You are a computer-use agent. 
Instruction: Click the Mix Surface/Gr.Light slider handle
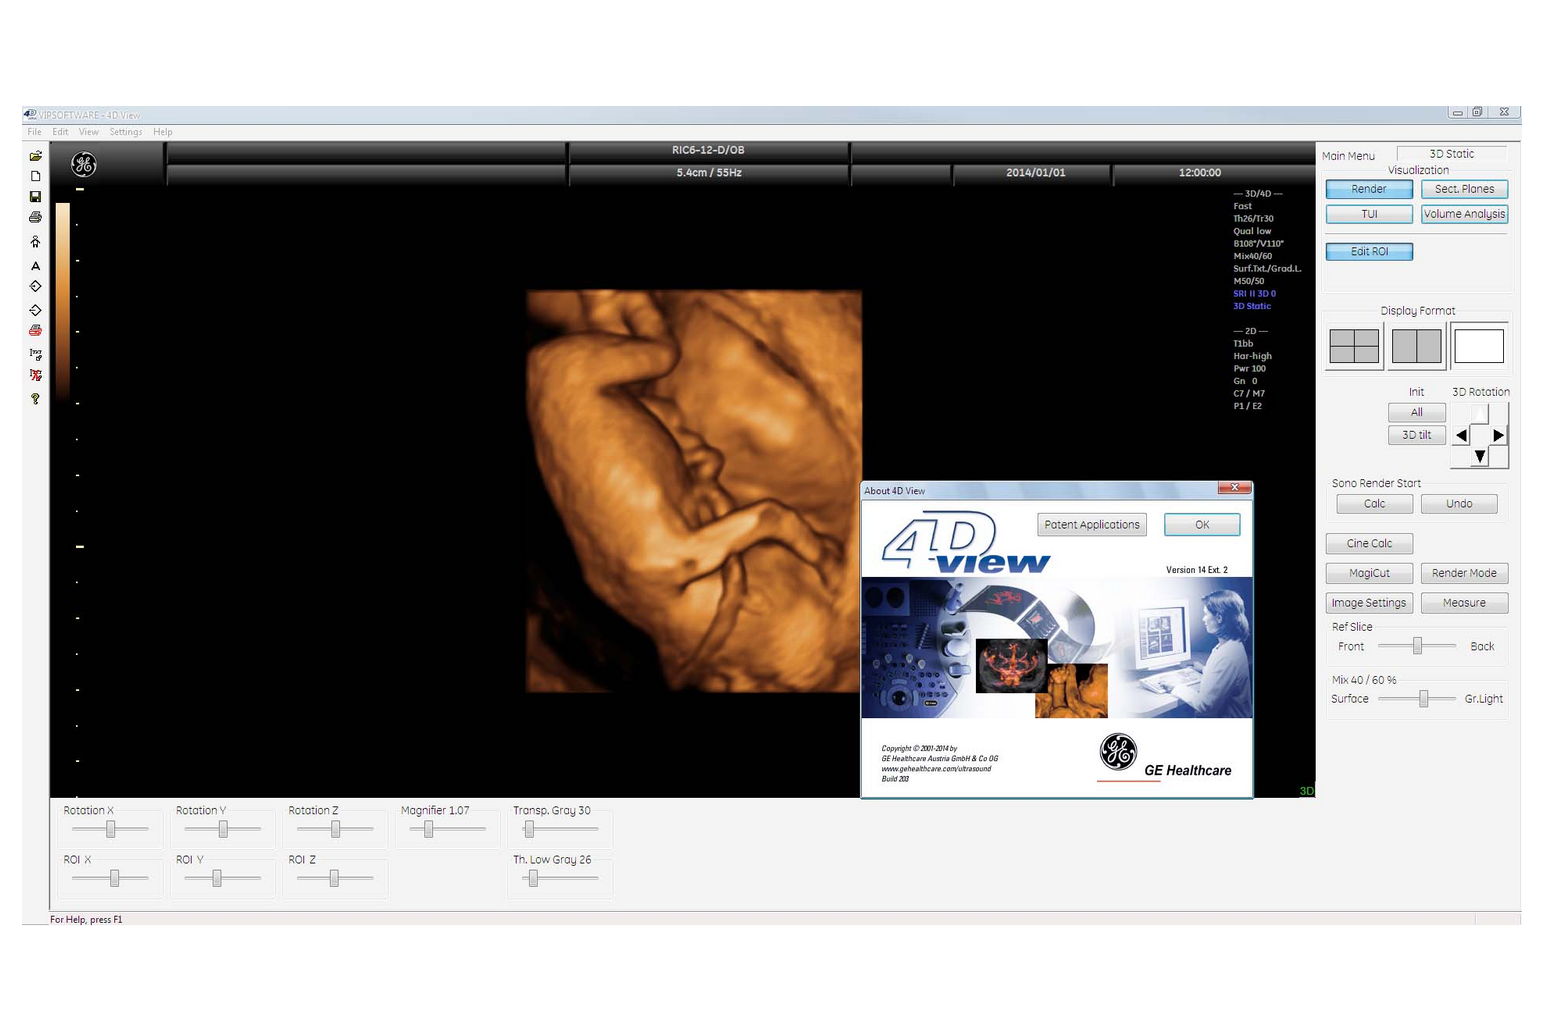[x=1424, y=699]
